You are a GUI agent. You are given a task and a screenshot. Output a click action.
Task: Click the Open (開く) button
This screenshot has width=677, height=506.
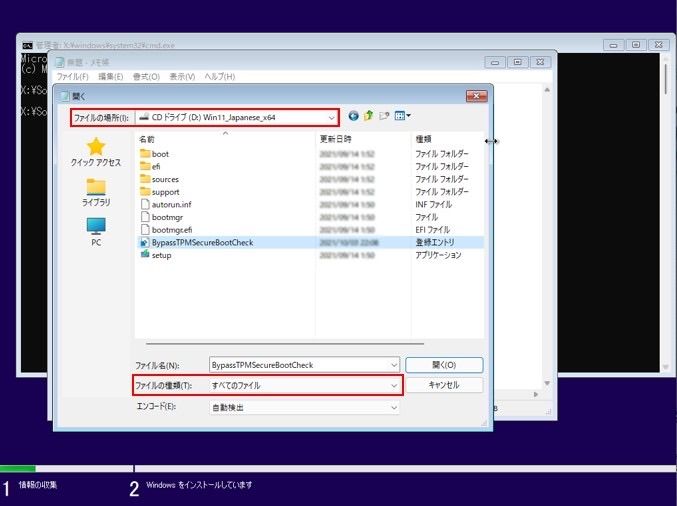coord(444,365)
